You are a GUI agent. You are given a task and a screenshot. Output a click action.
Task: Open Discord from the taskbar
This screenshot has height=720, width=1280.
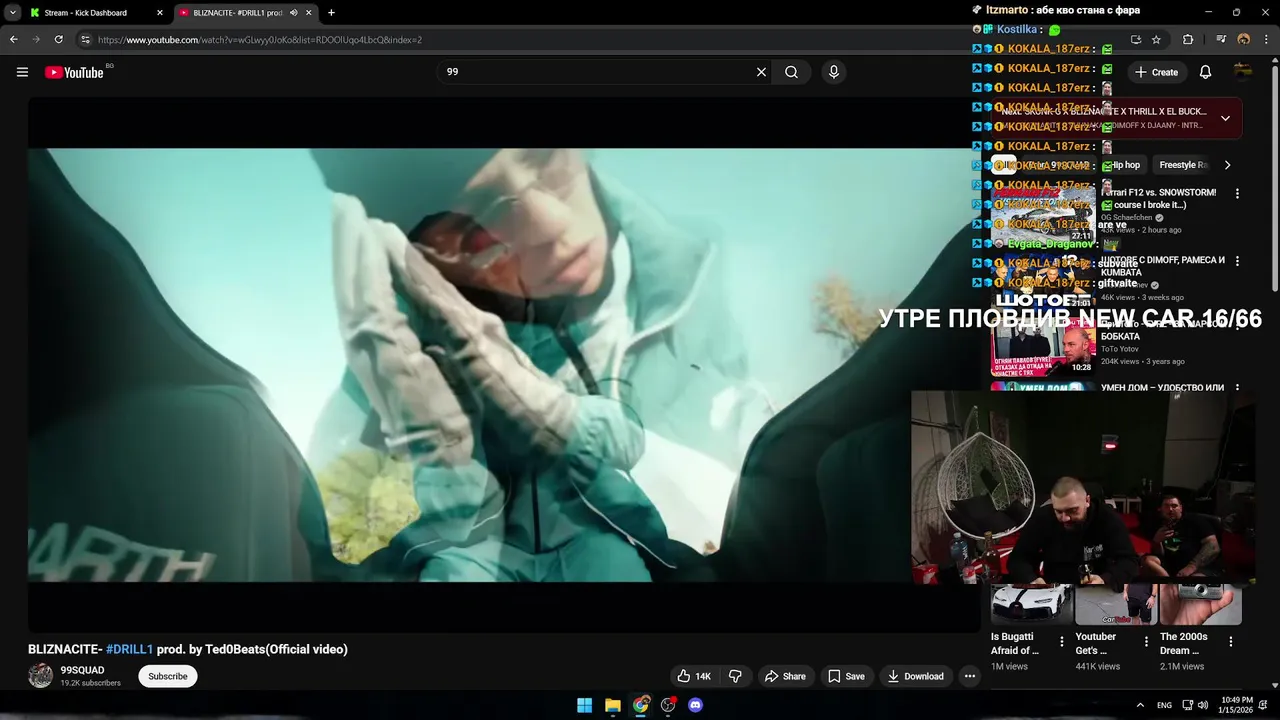click(x=696, y=705)
